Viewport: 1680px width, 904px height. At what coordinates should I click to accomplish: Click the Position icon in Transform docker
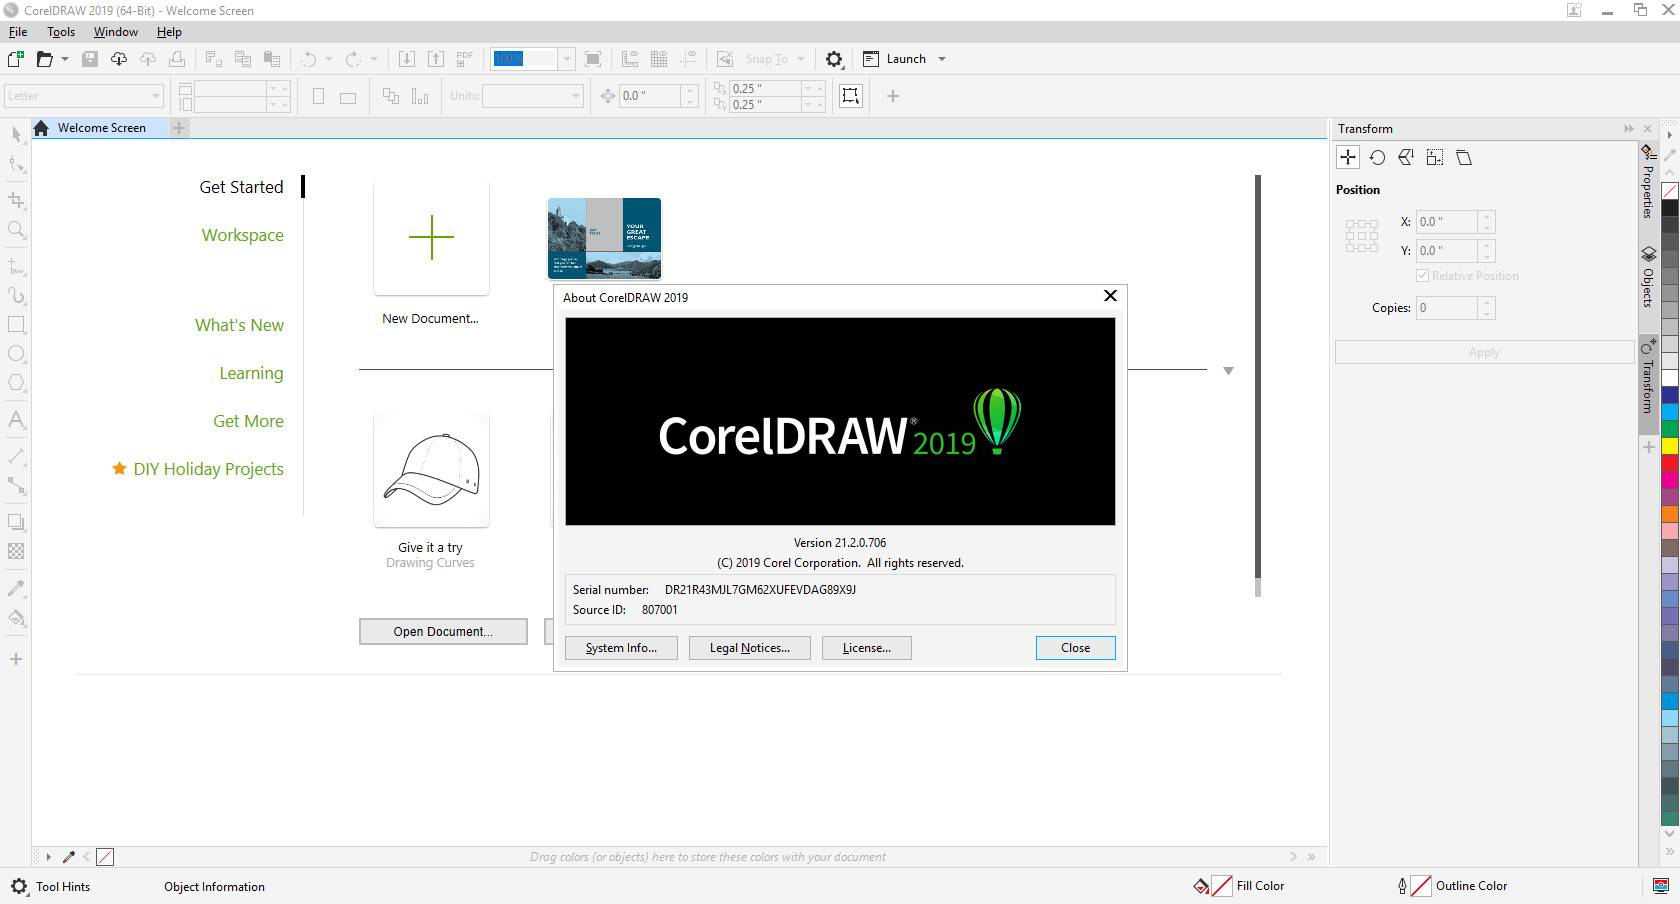point(1348,157)
